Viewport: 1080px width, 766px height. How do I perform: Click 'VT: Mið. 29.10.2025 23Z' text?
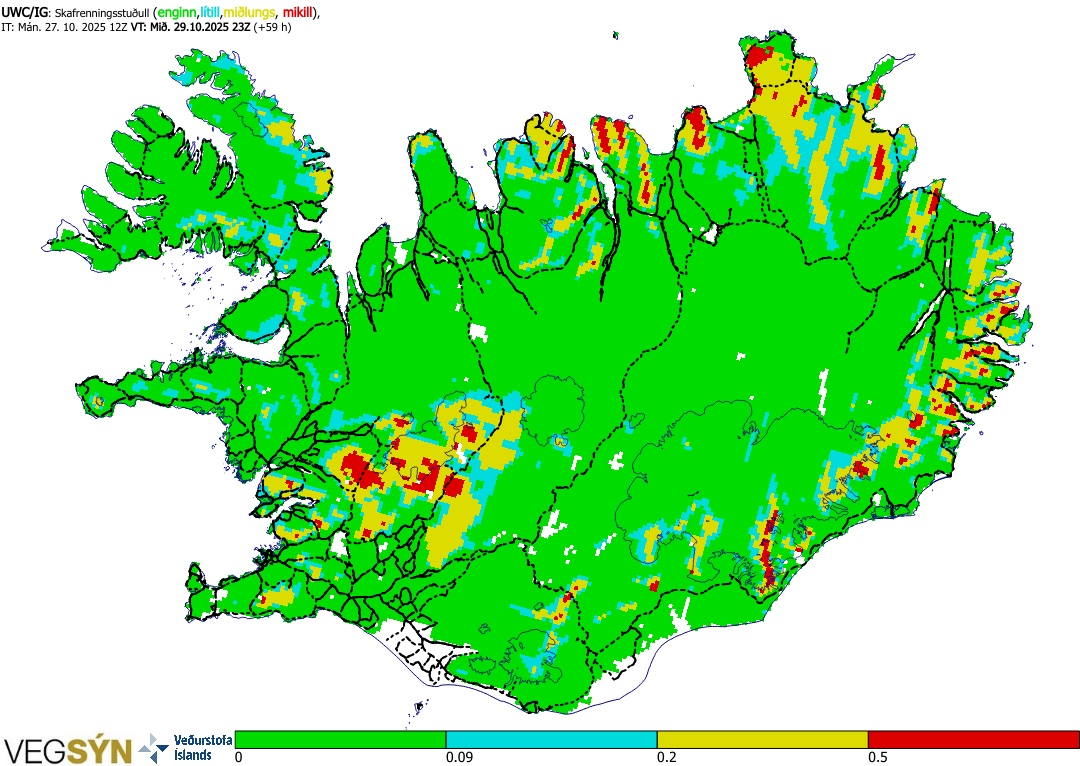point(191,28)
